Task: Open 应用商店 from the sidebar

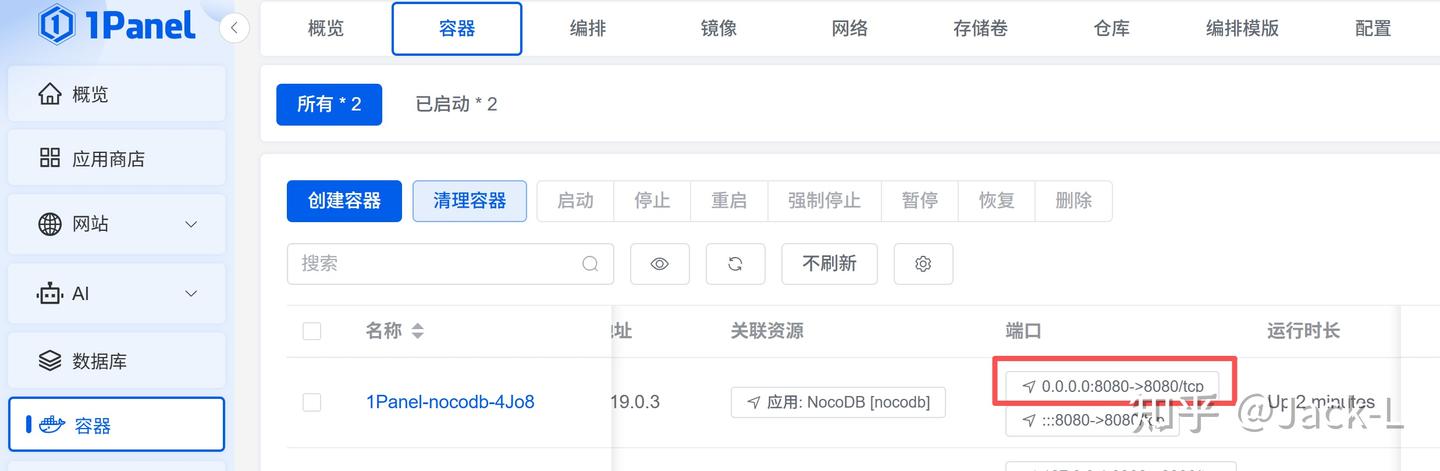Action: pyautogui.click(x=108, y=159)
